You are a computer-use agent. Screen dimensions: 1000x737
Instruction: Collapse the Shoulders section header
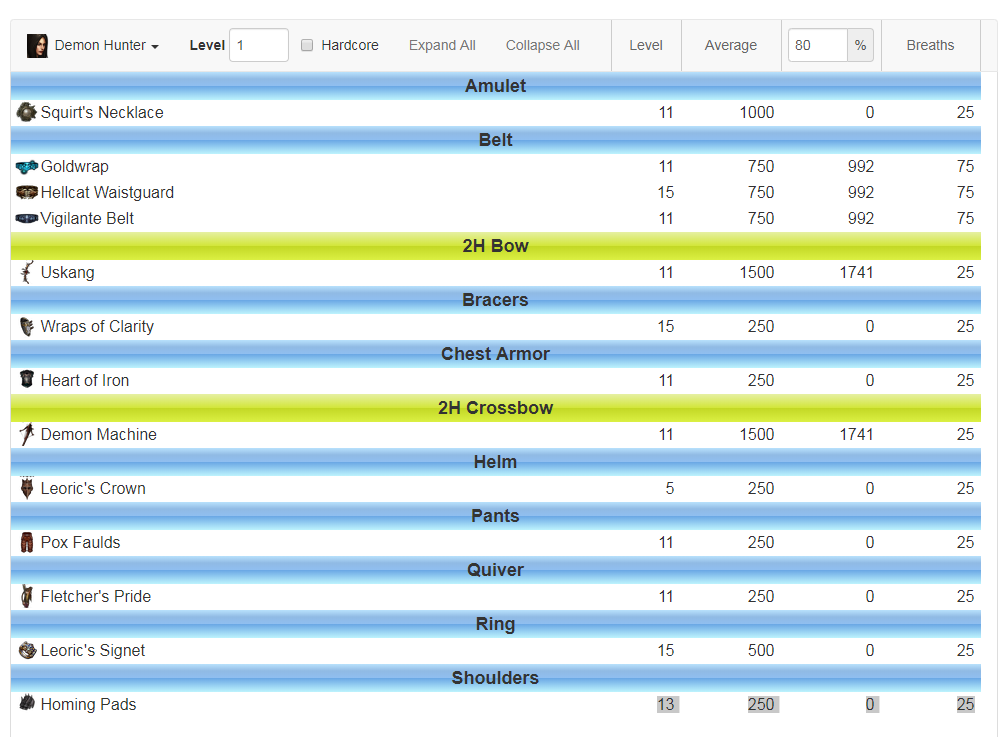tap(496, 678)
